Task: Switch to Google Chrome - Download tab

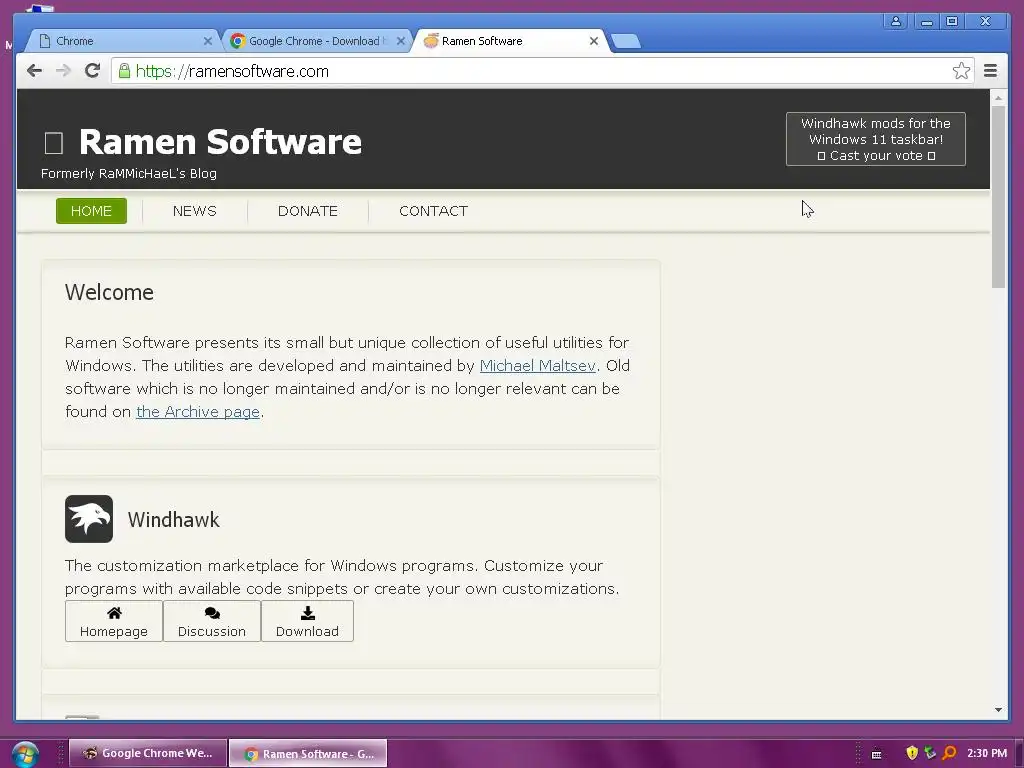Action: 316,40
